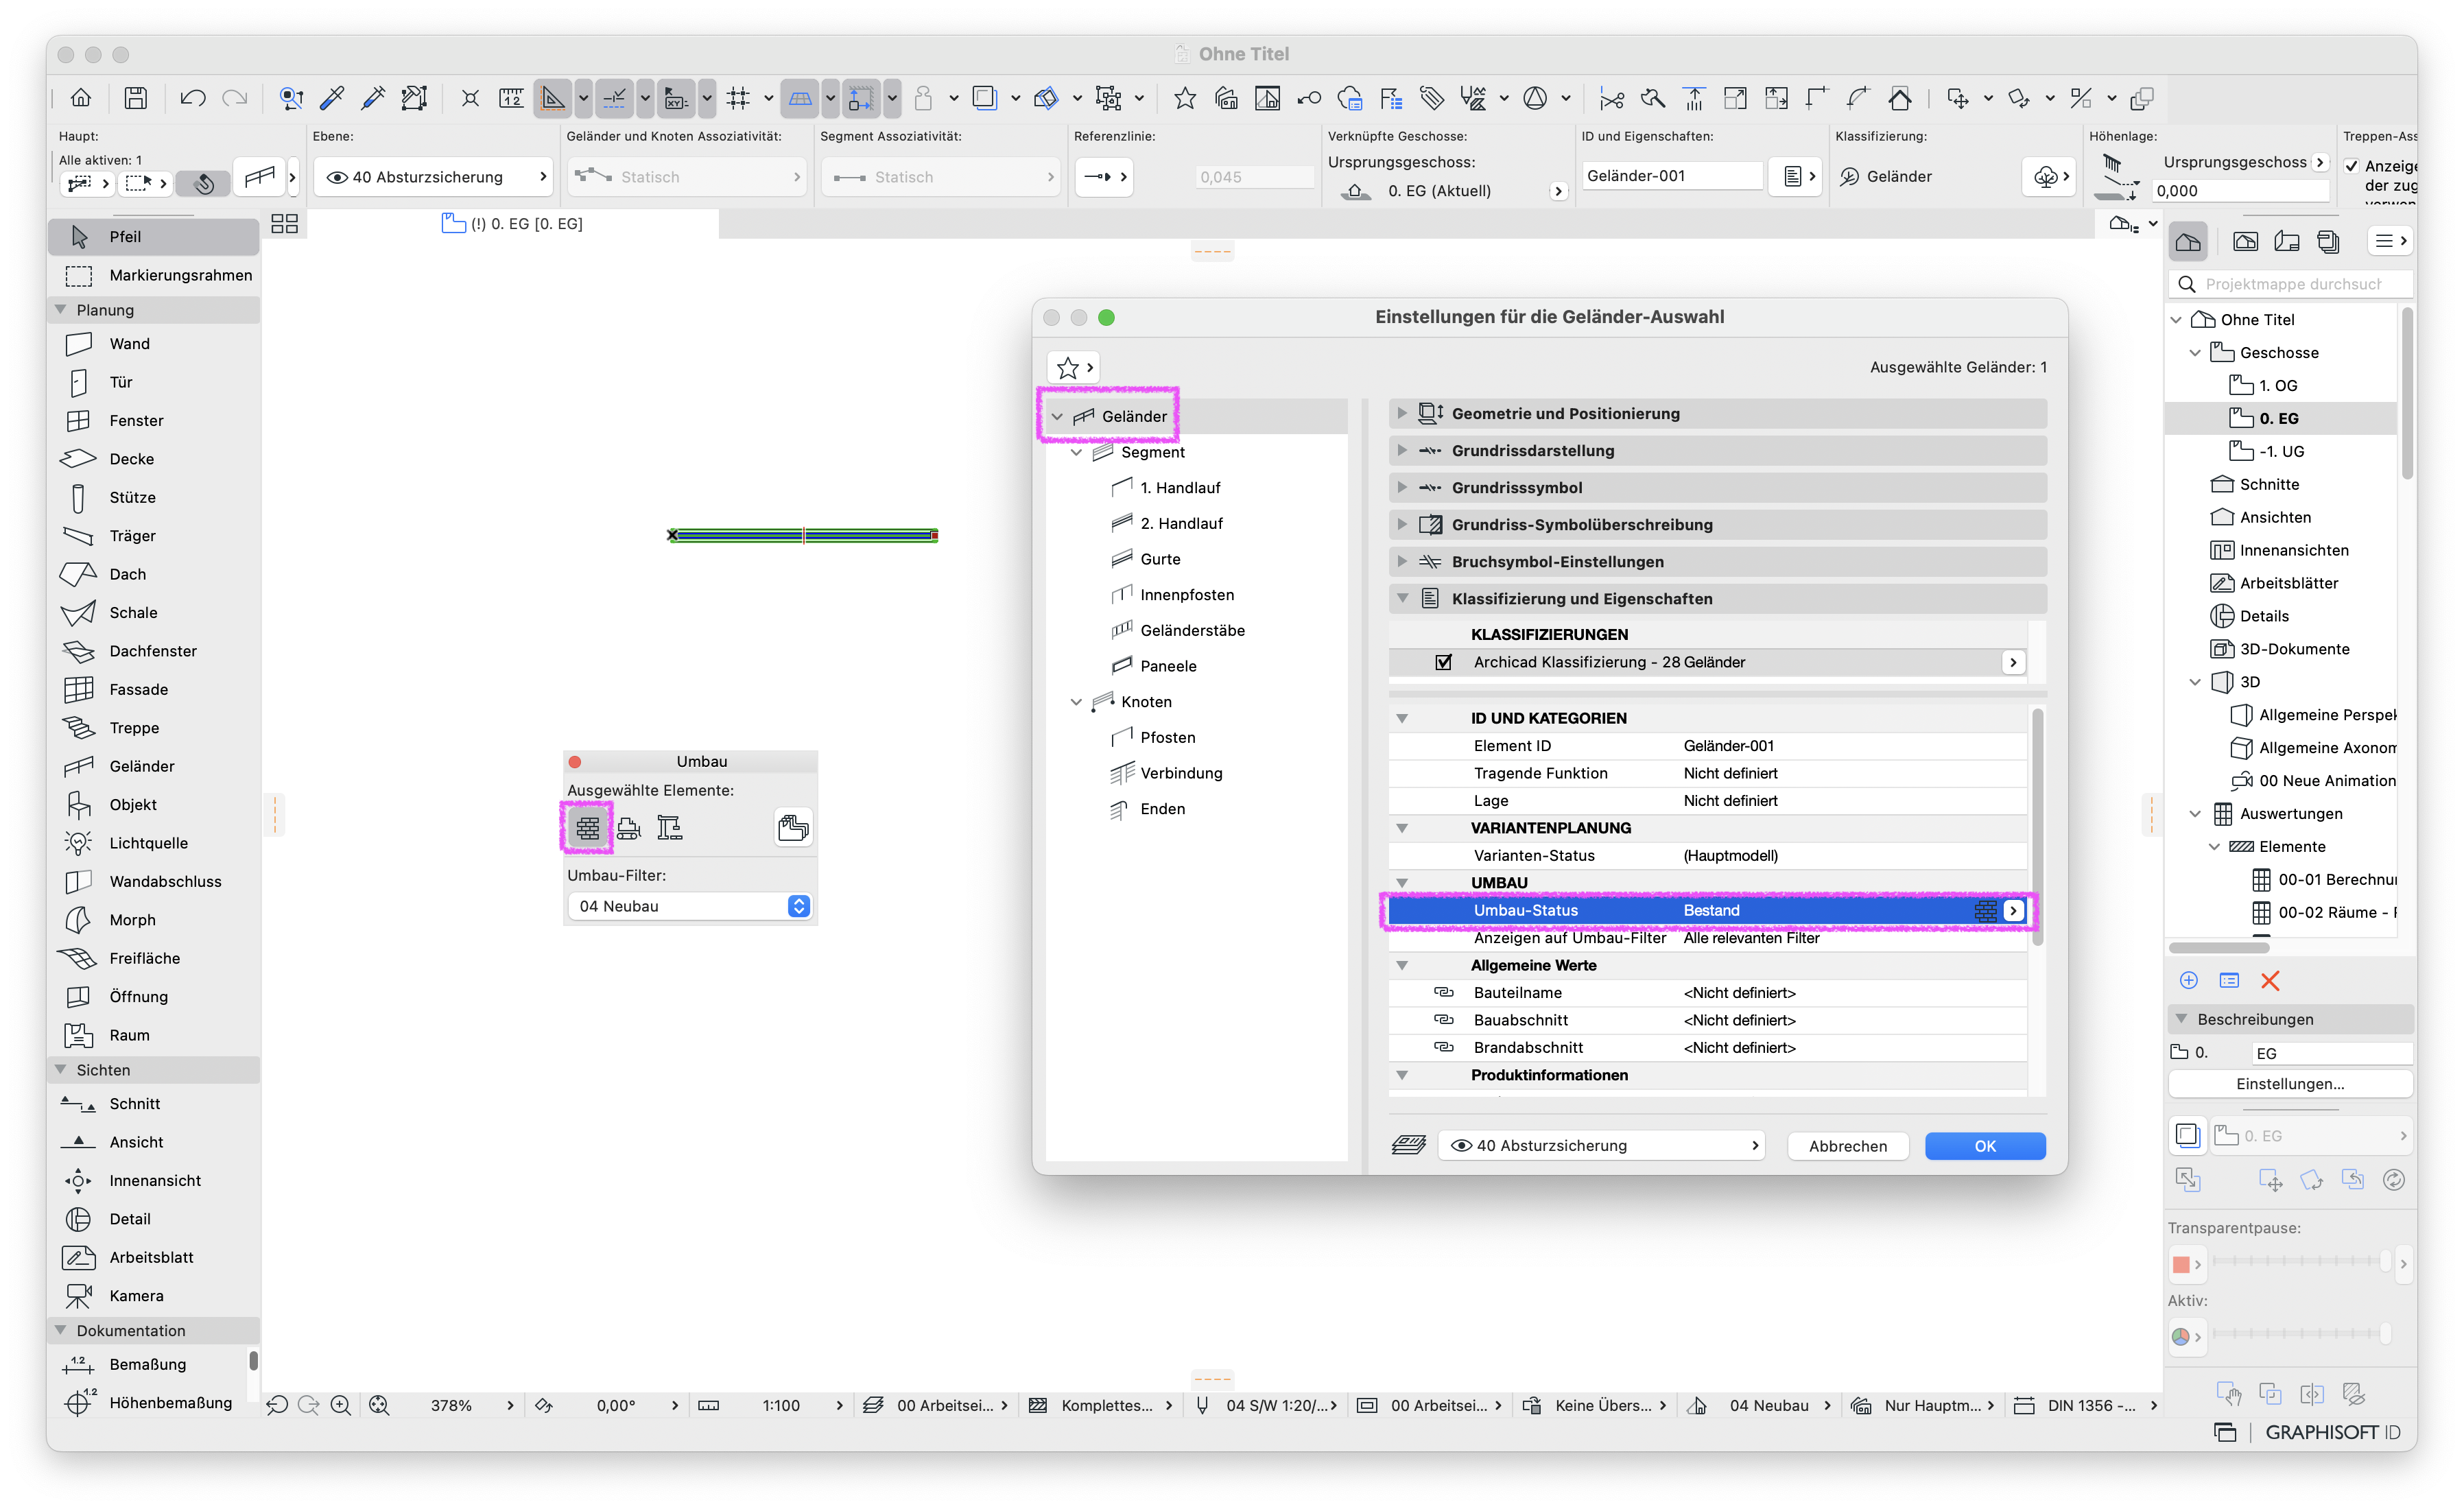Click the Abbrechen button
Image resolution: width=2464 pixels, height=1509 pixels.
pos(1847,1146)
